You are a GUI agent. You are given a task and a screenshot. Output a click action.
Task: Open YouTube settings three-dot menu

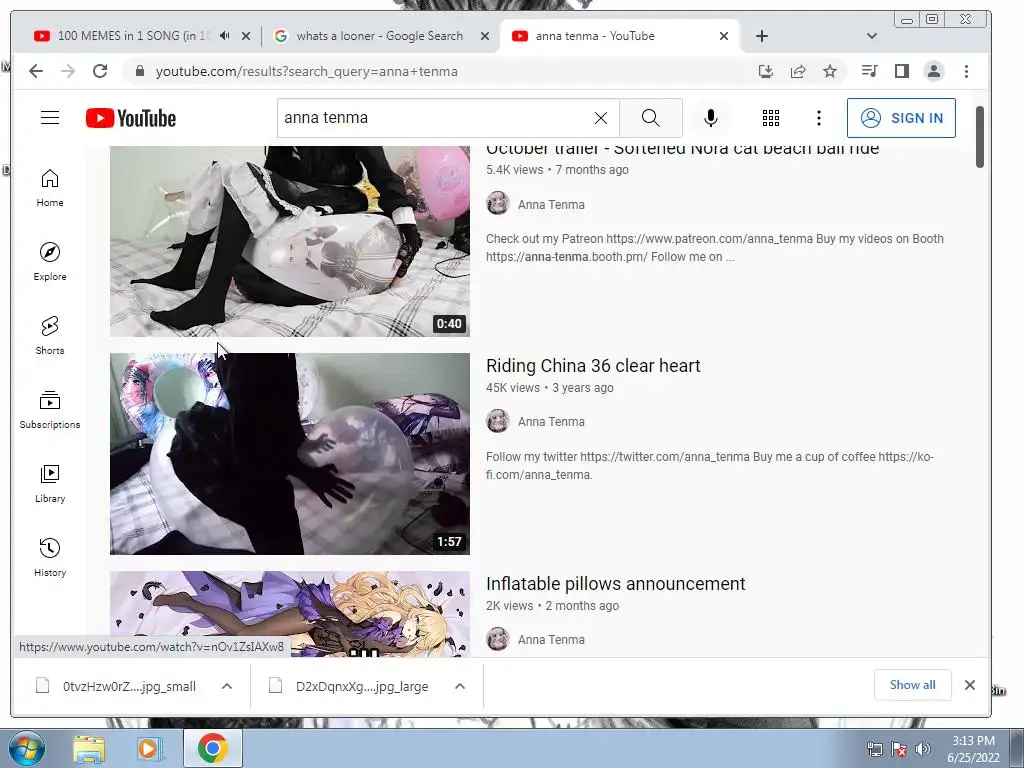coord(818,118)
